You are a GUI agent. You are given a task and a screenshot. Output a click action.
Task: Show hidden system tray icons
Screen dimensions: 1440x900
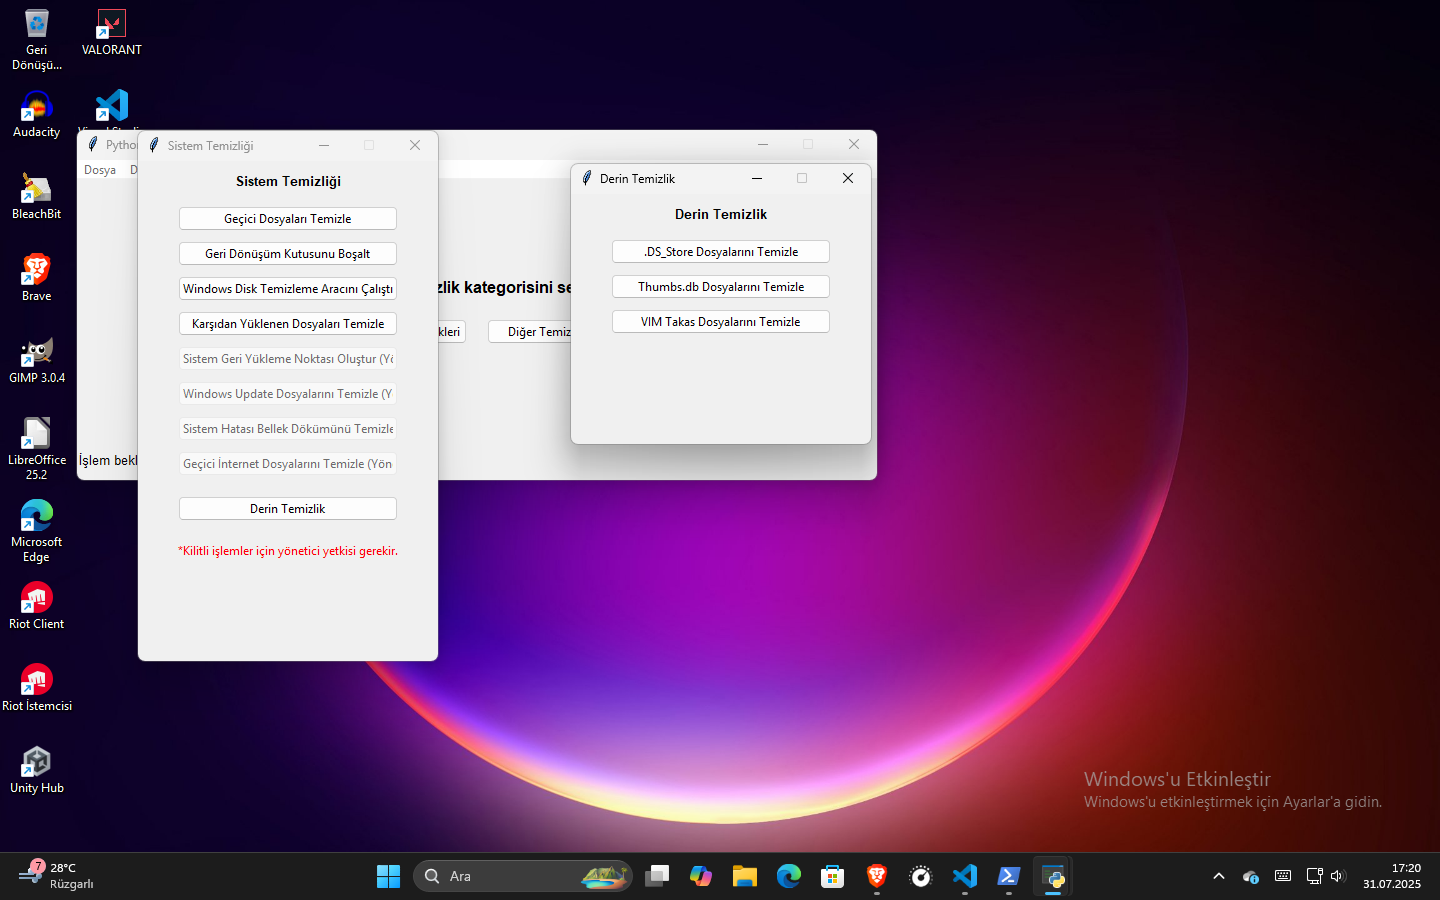[x=1219, y=877]
